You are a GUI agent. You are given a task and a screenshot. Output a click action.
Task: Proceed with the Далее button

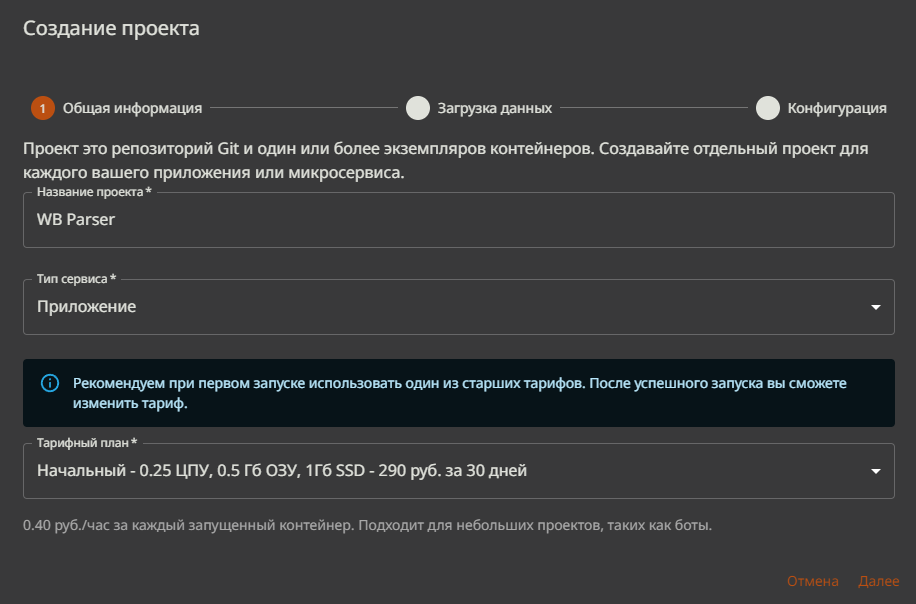coord(878,581)
